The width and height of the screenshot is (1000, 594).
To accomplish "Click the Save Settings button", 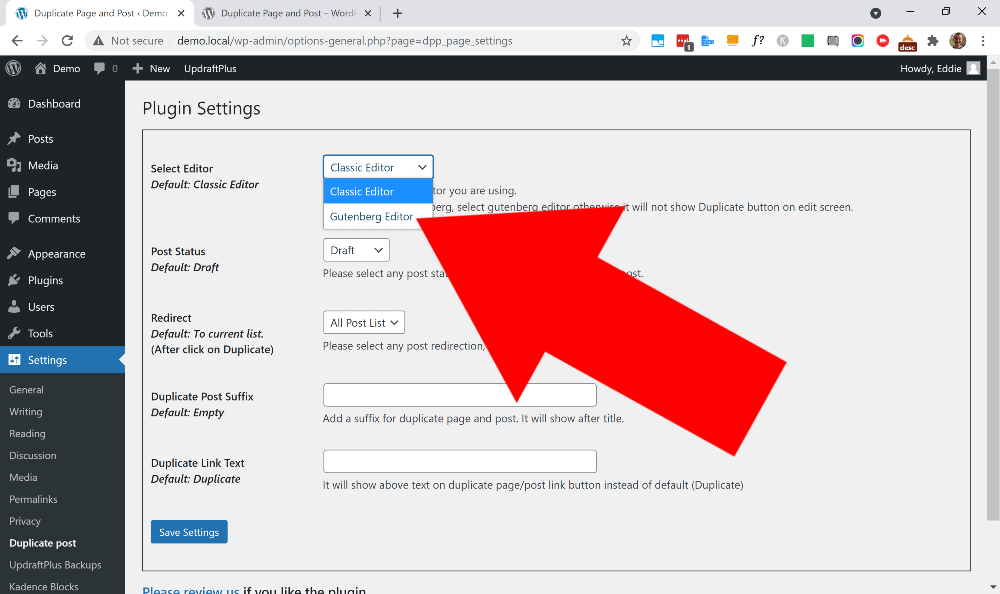I will [189, 532].
